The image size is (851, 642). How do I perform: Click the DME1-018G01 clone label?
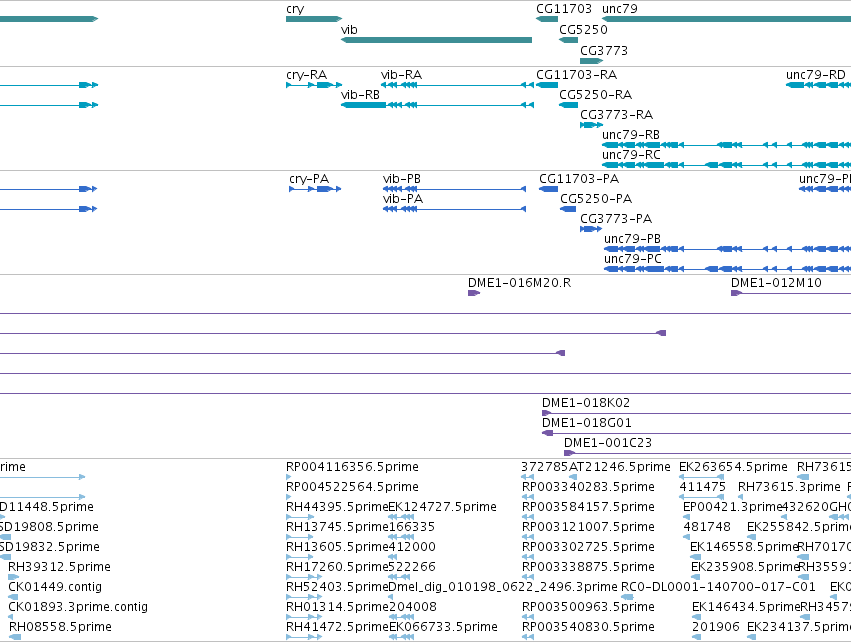tap(587, 423)
